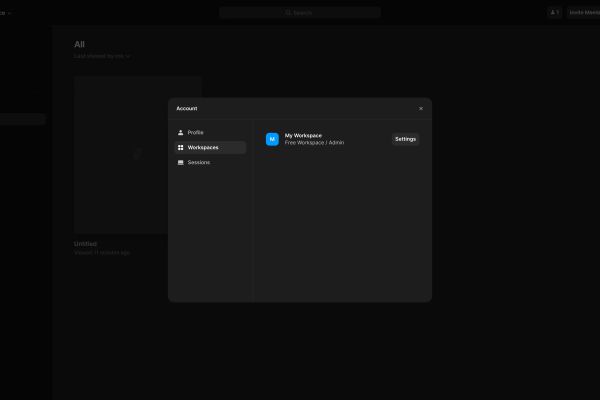This screenshot has height=400, width=600.
Task: Open the Profile section in Account dialog
Action: click(x=210, y=132)
